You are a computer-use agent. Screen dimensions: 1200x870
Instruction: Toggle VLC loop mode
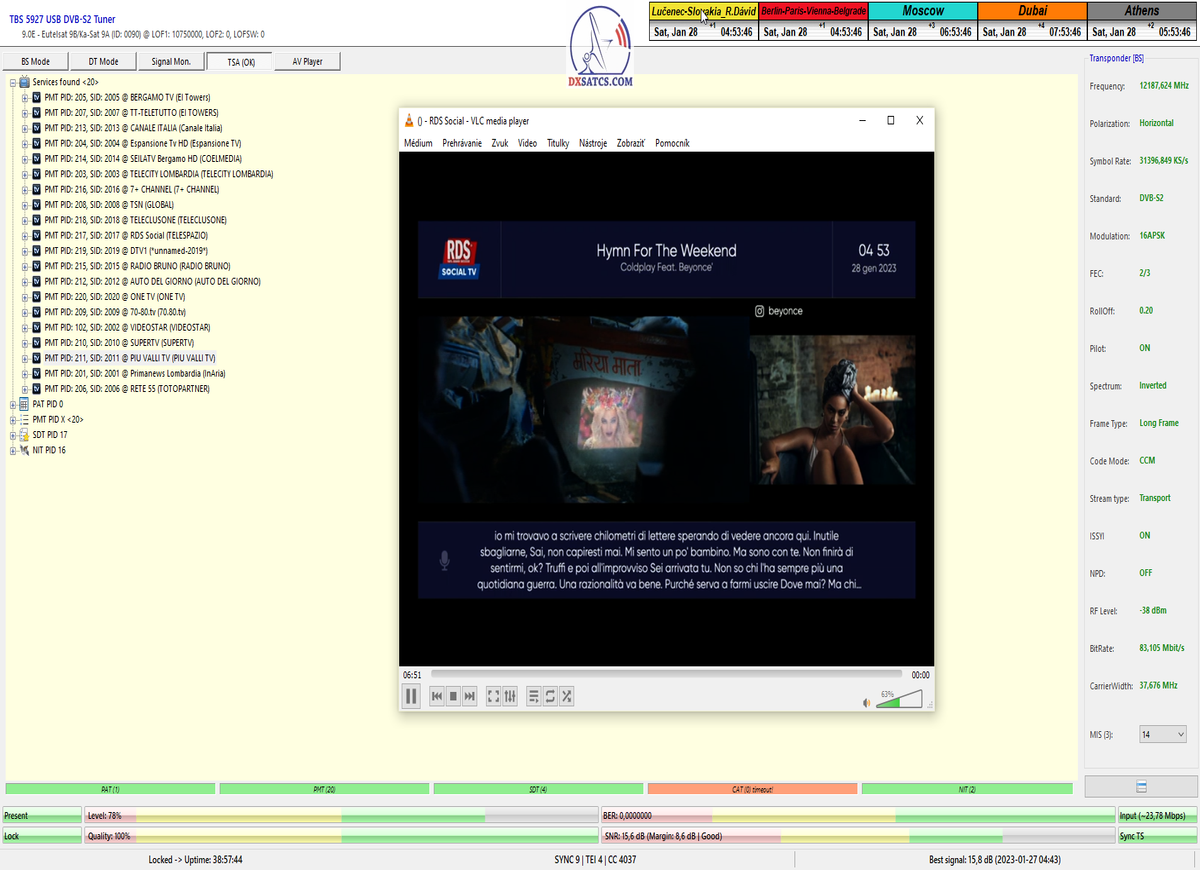pyautogui.click(x=550, y=696)
